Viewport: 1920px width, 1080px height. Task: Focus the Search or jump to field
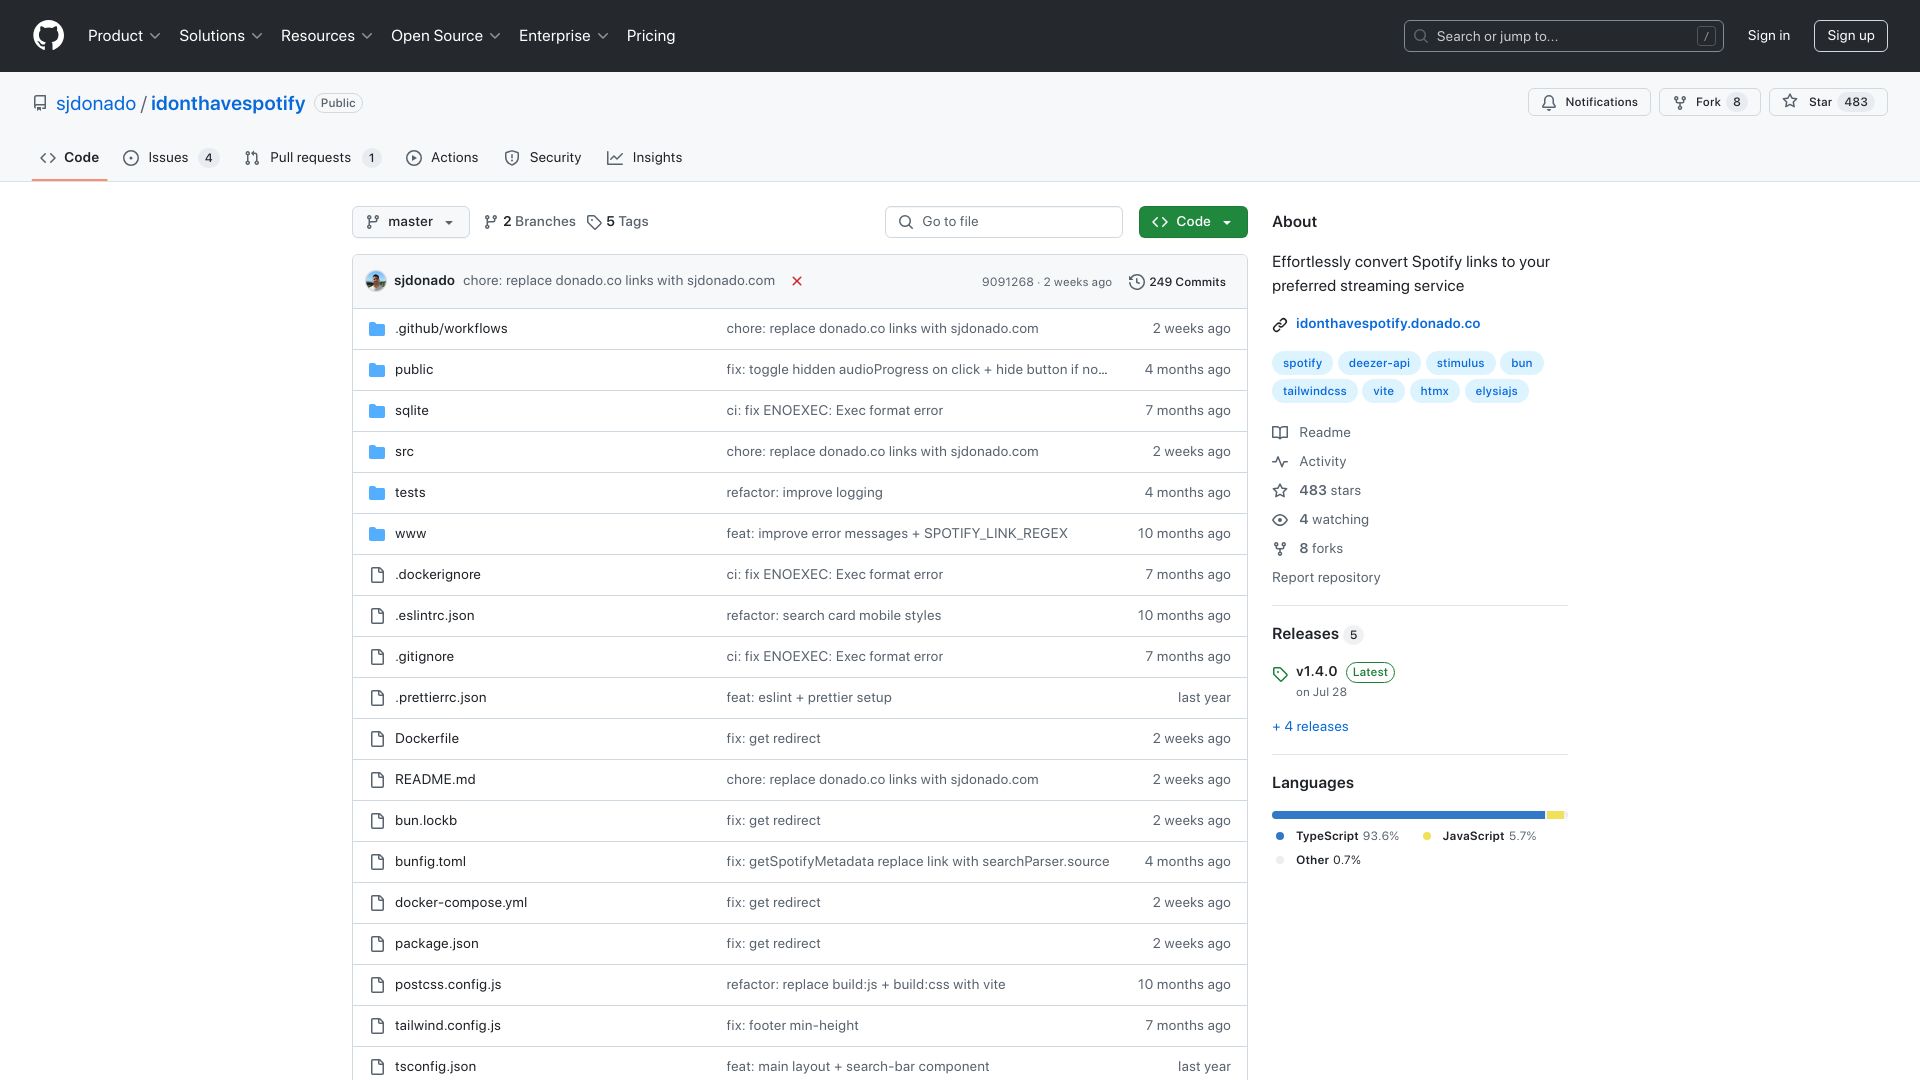[1564, 36]
